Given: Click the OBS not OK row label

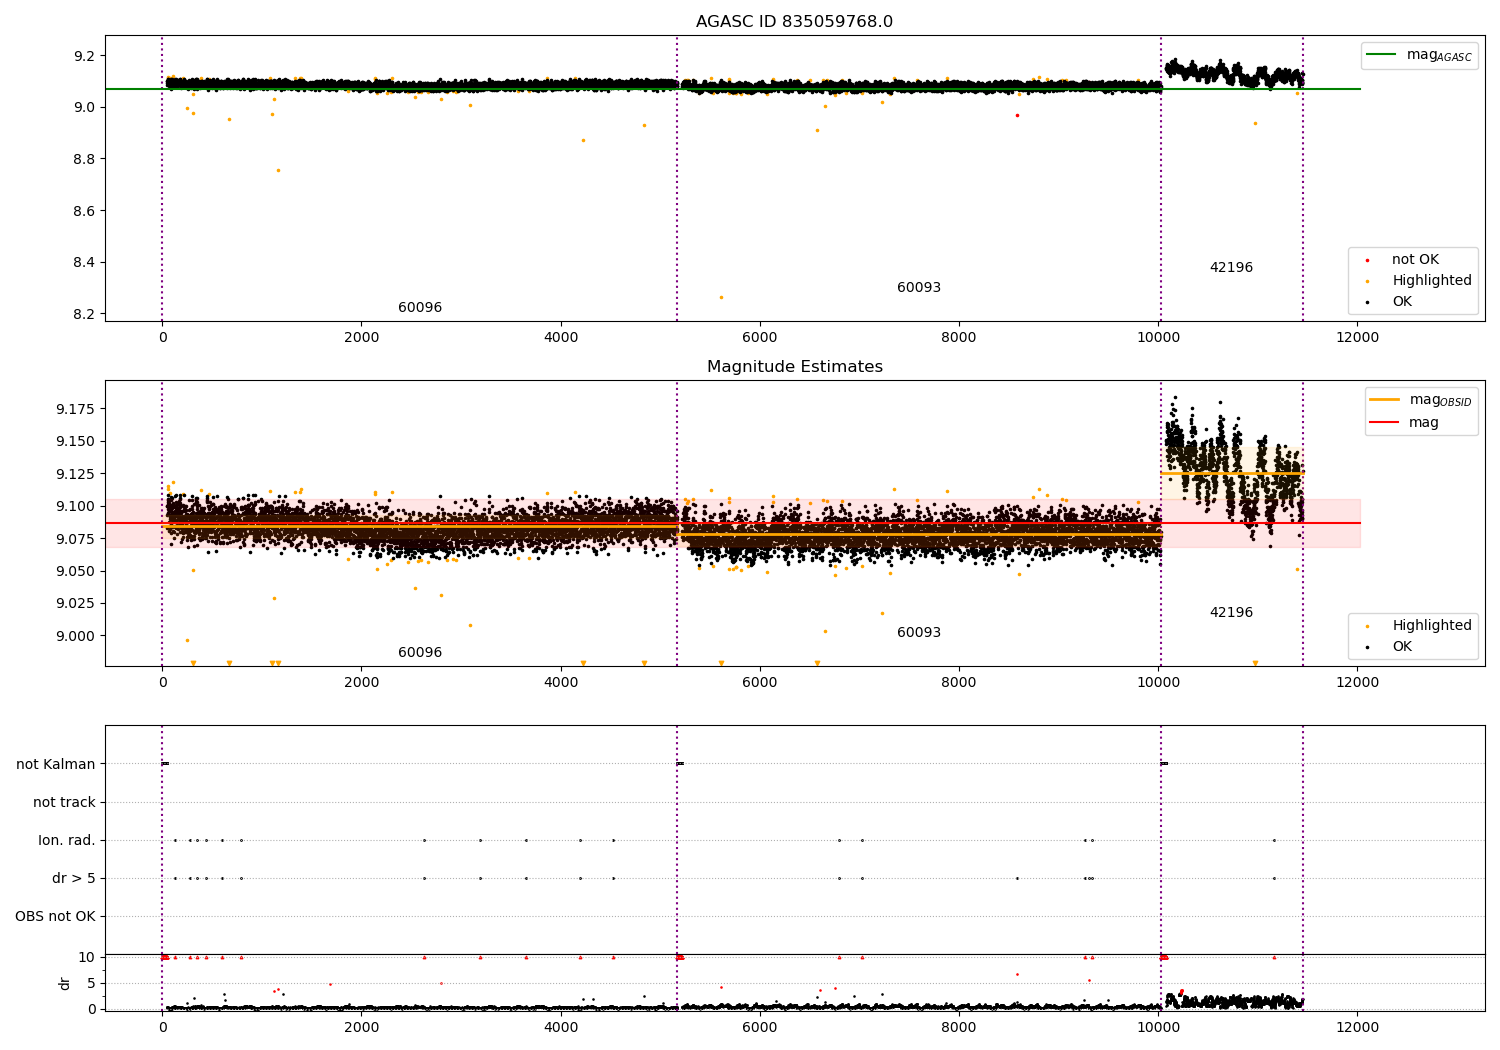Looking at the screenshot, I should pyautogui.click(x=56, y=917).
